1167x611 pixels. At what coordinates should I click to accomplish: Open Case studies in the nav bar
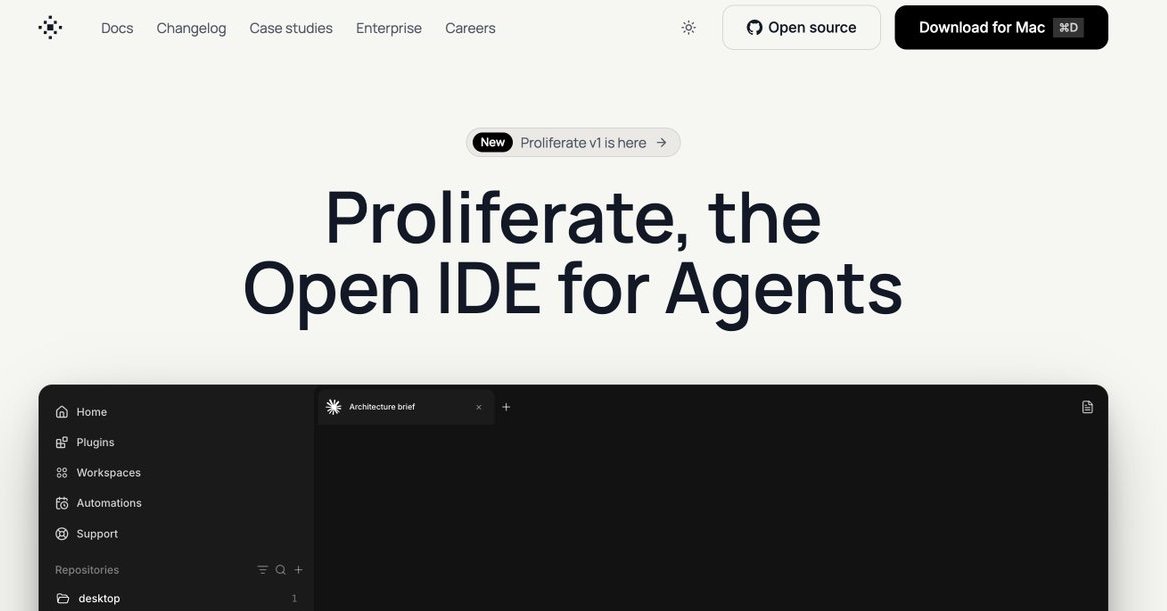pos(291,28)
